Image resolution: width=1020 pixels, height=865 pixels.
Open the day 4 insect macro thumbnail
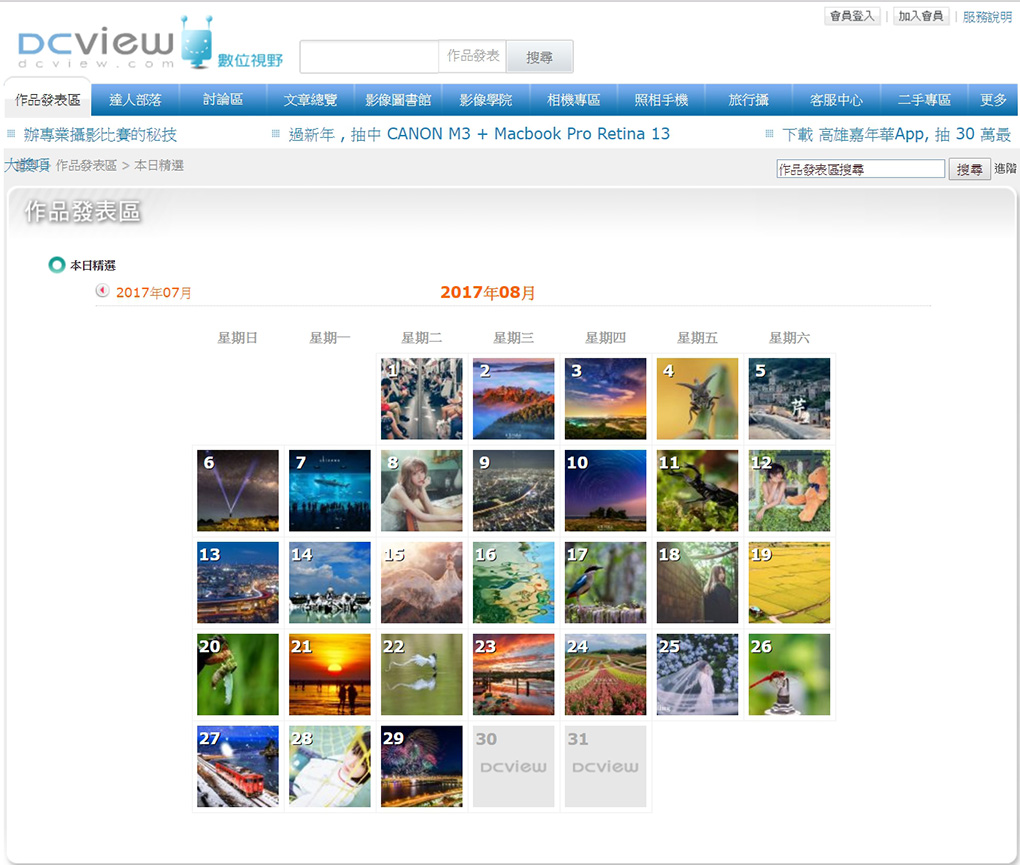point(697,399)
